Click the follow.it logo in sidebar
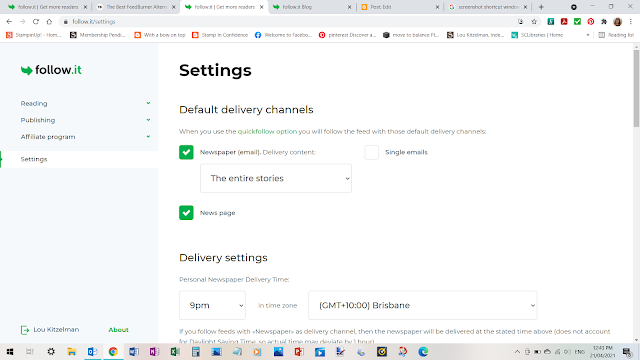This screenshot has width=640, height=360. click(x=51, y=70)
